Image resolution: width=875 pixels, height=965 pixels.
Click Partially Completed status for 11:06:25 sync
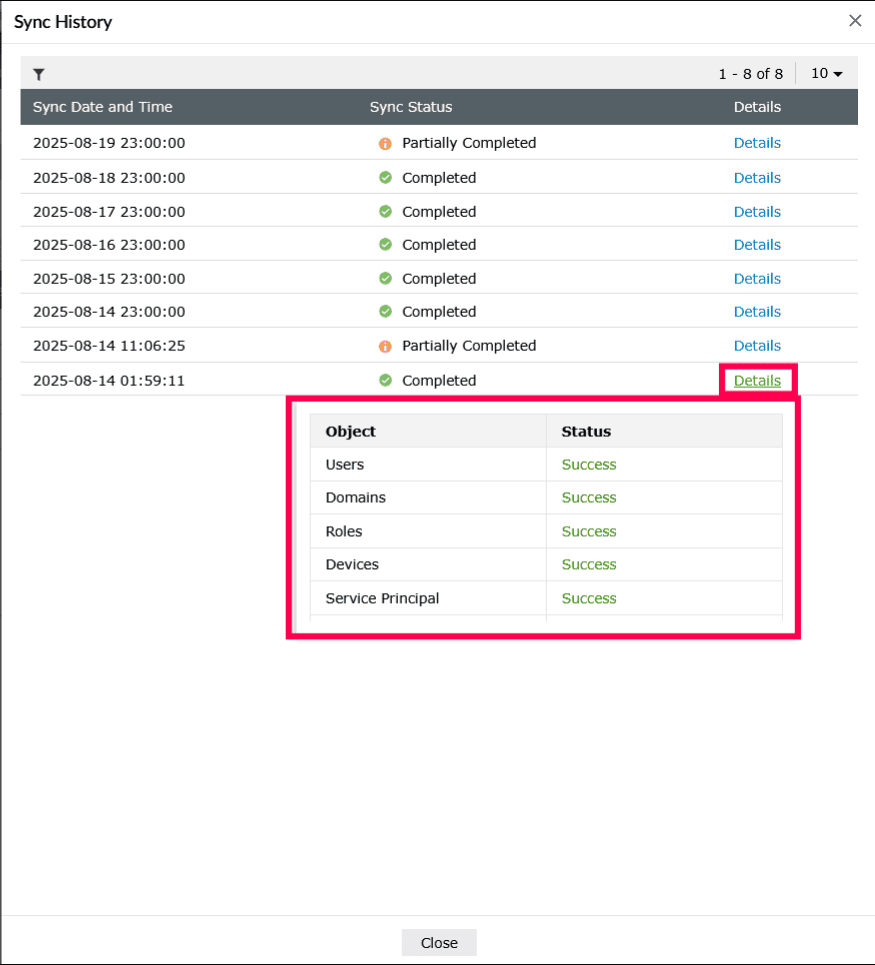[x=469, y=346]
